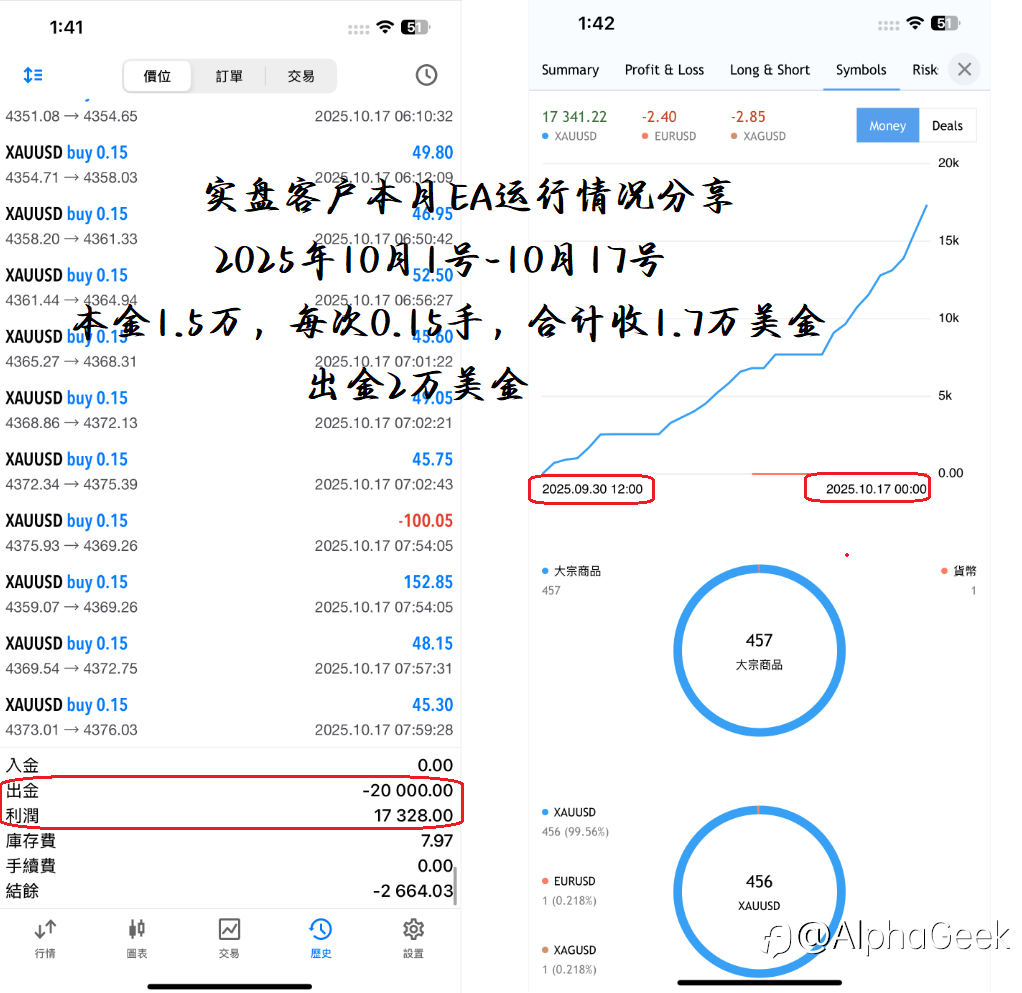Tap the battery indicator at 1:42

[944, 23]
